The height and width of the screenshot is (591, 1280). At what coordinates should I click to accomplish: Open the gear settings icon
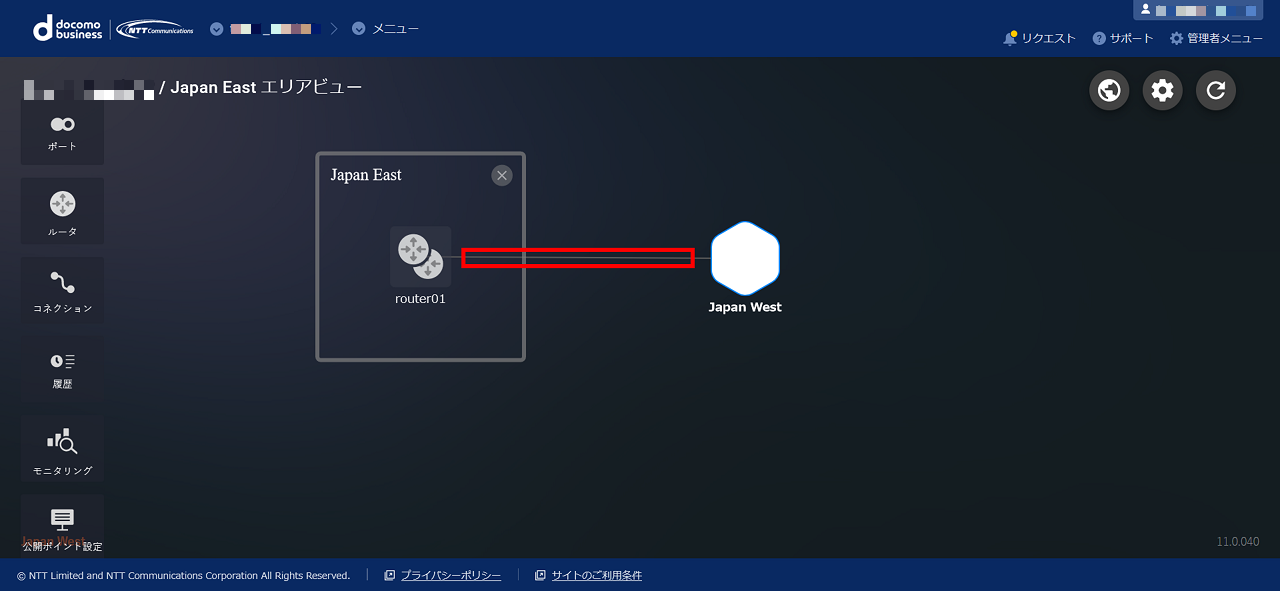click(1162, 90)
